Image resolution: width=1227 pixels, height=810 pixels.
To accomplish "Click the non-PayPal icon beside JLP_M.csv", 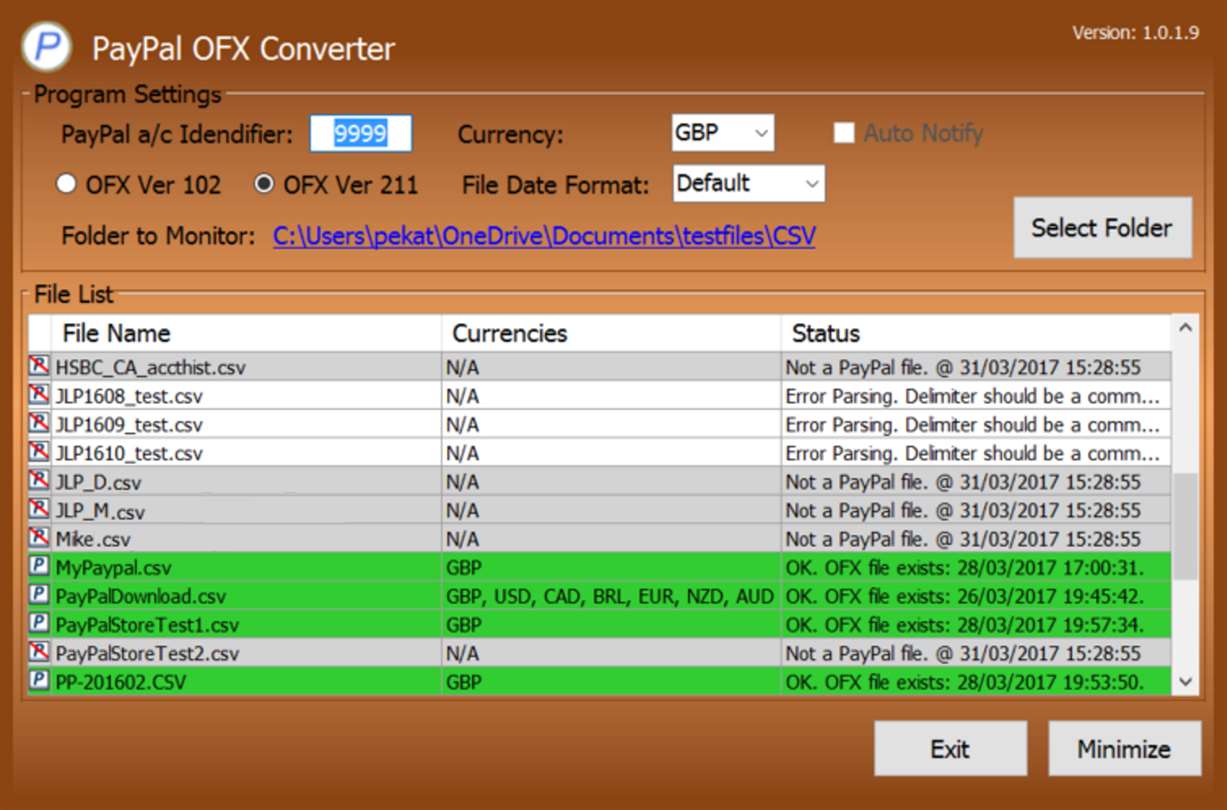I will pos(39,510).
